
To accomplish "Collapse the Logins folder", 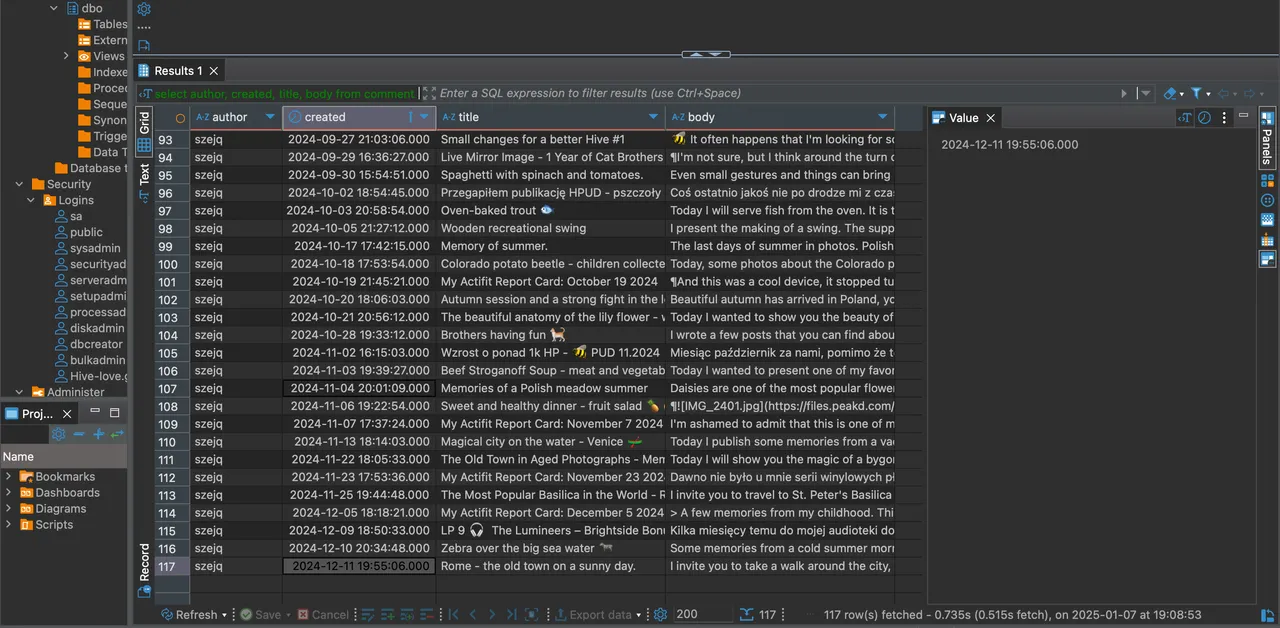I will click(32, 200).
